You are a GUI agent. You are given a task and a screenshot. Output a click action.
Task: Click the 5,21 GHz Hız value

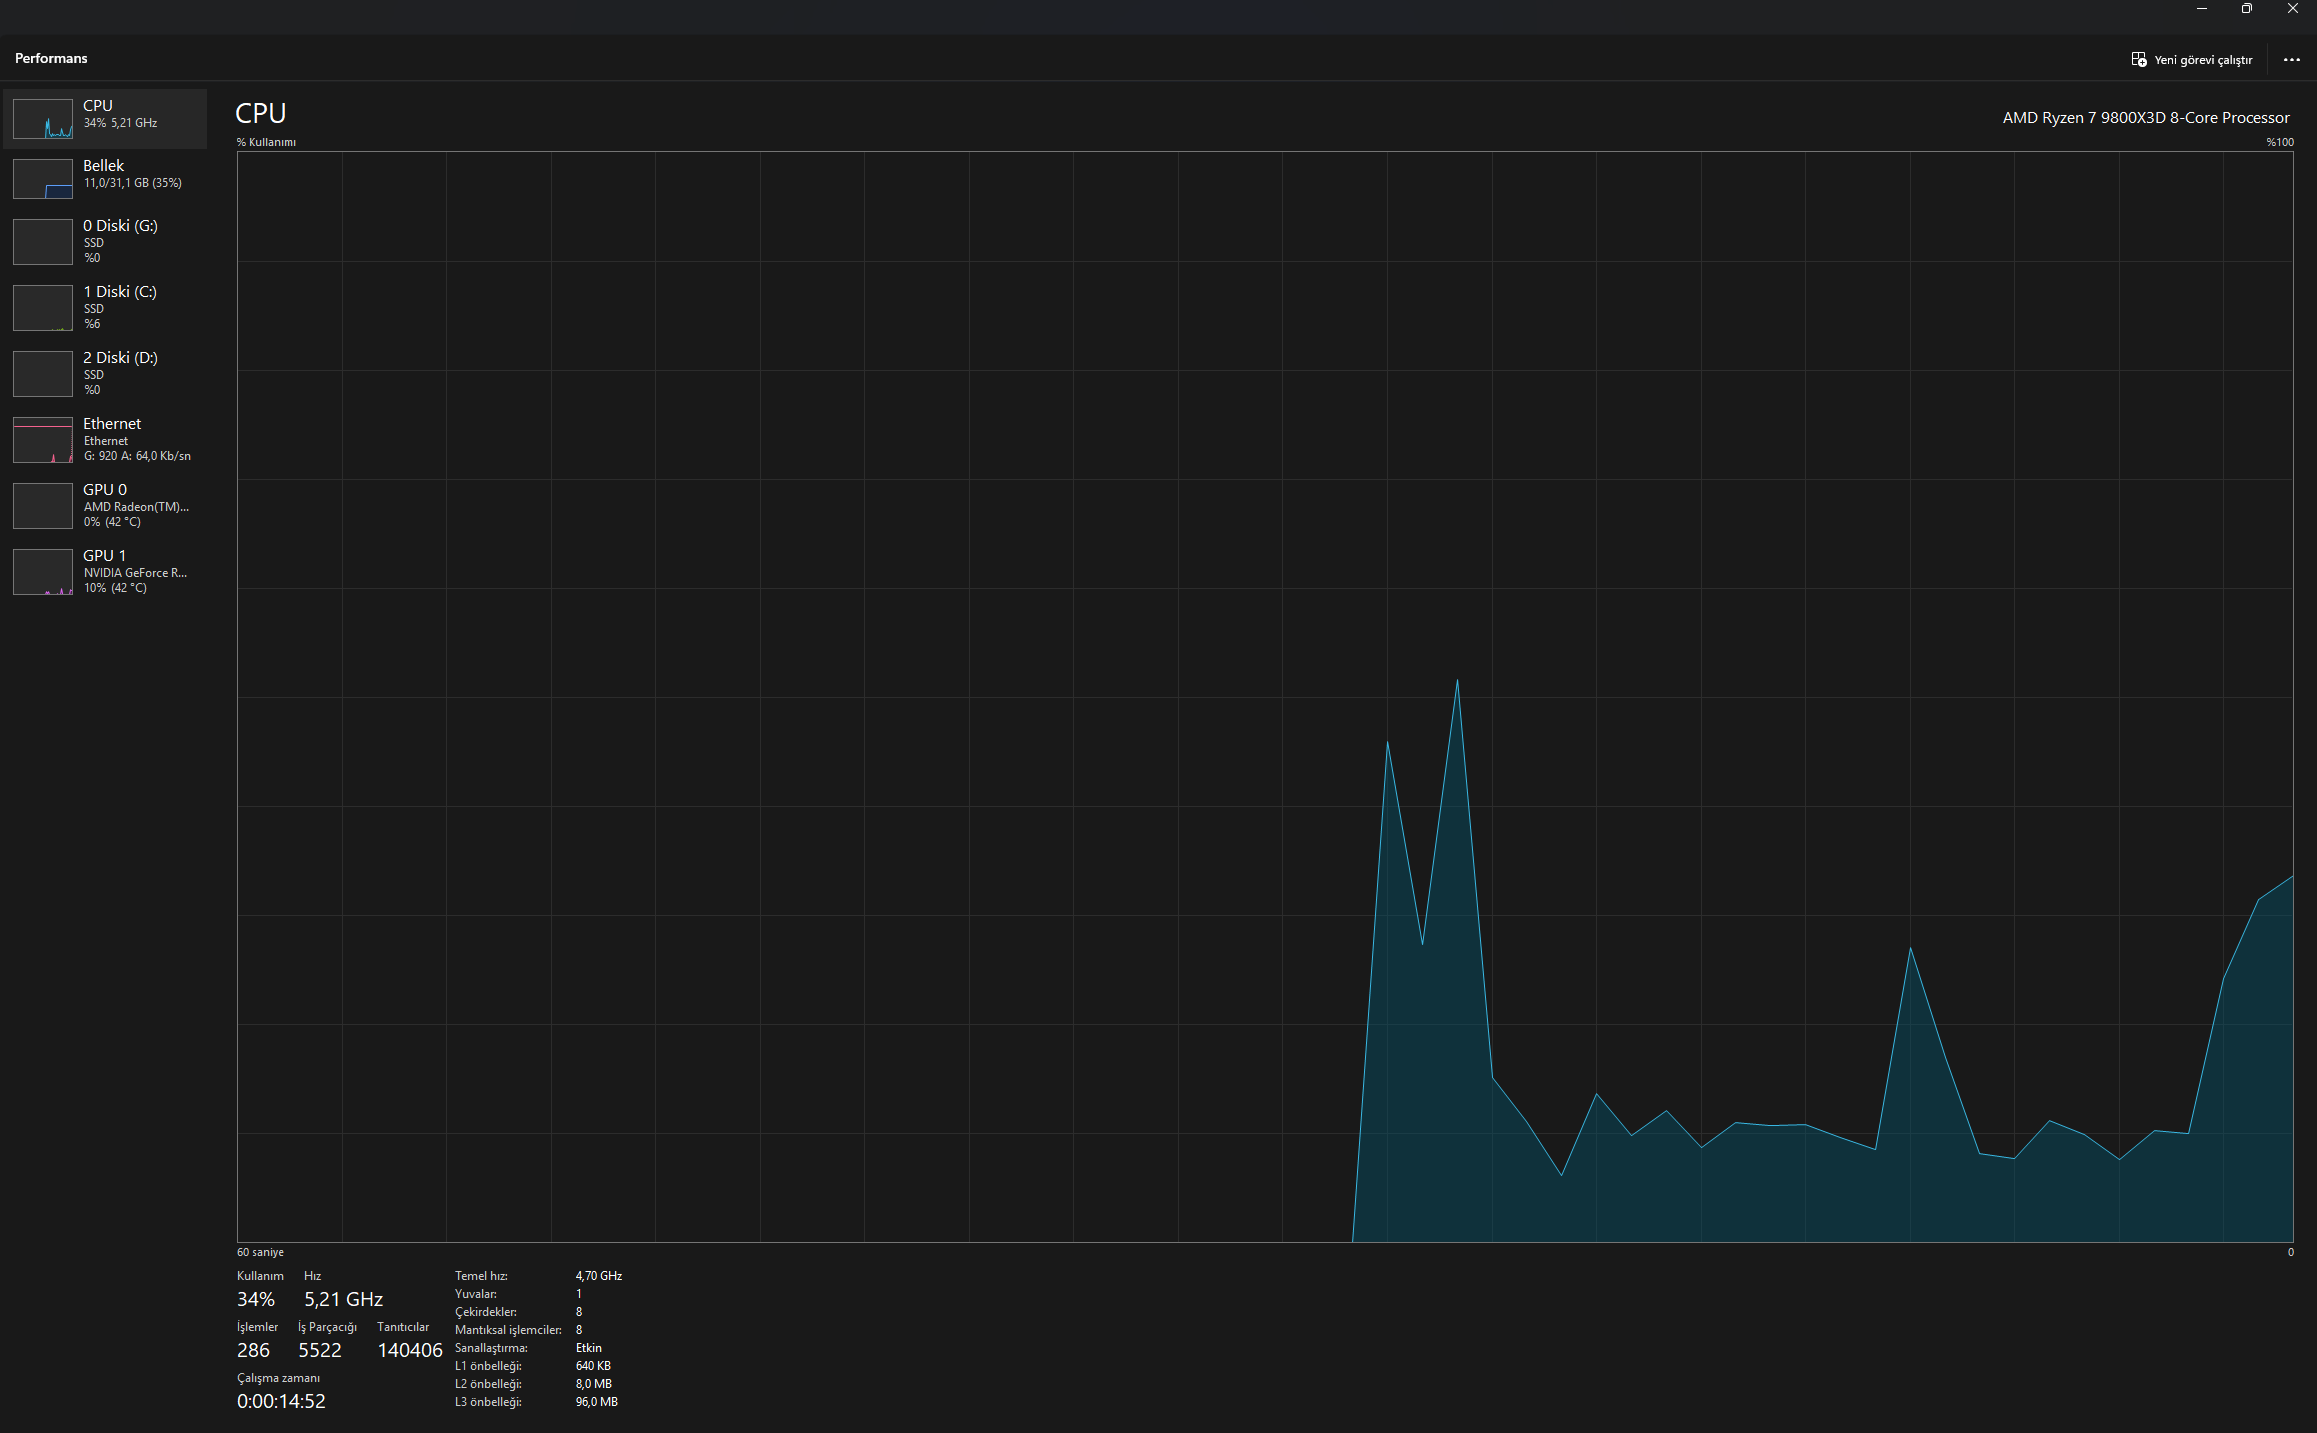[344, 1299]
